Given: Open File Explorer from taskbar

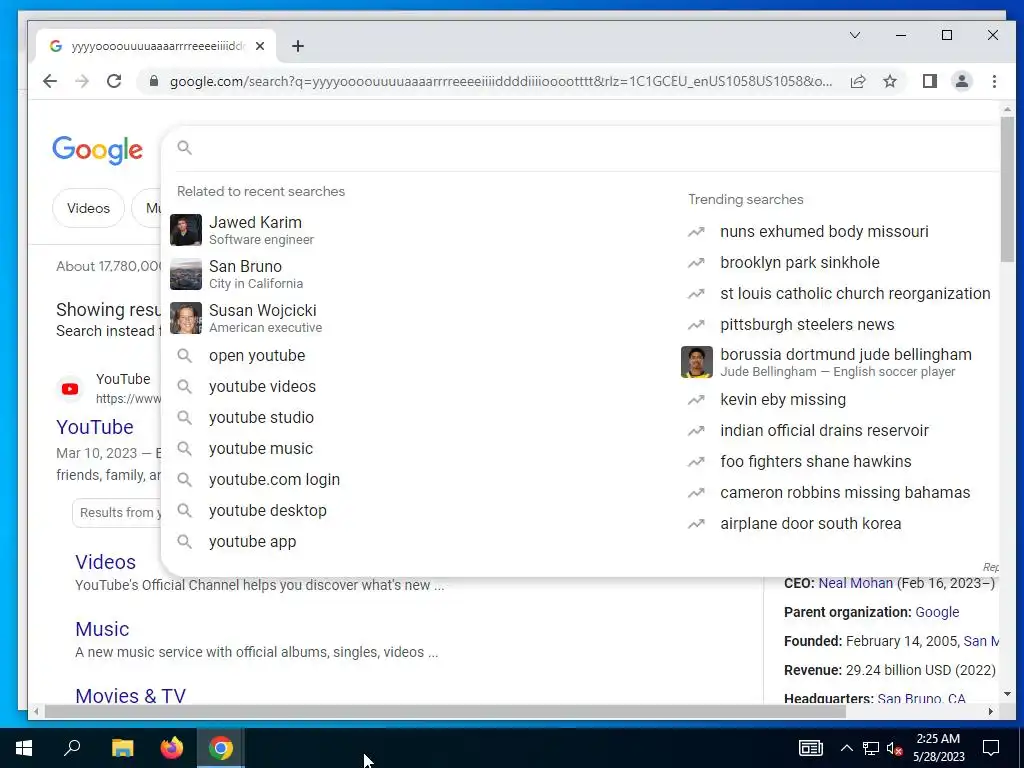Looking at the screenshot, I should (122, 748).
